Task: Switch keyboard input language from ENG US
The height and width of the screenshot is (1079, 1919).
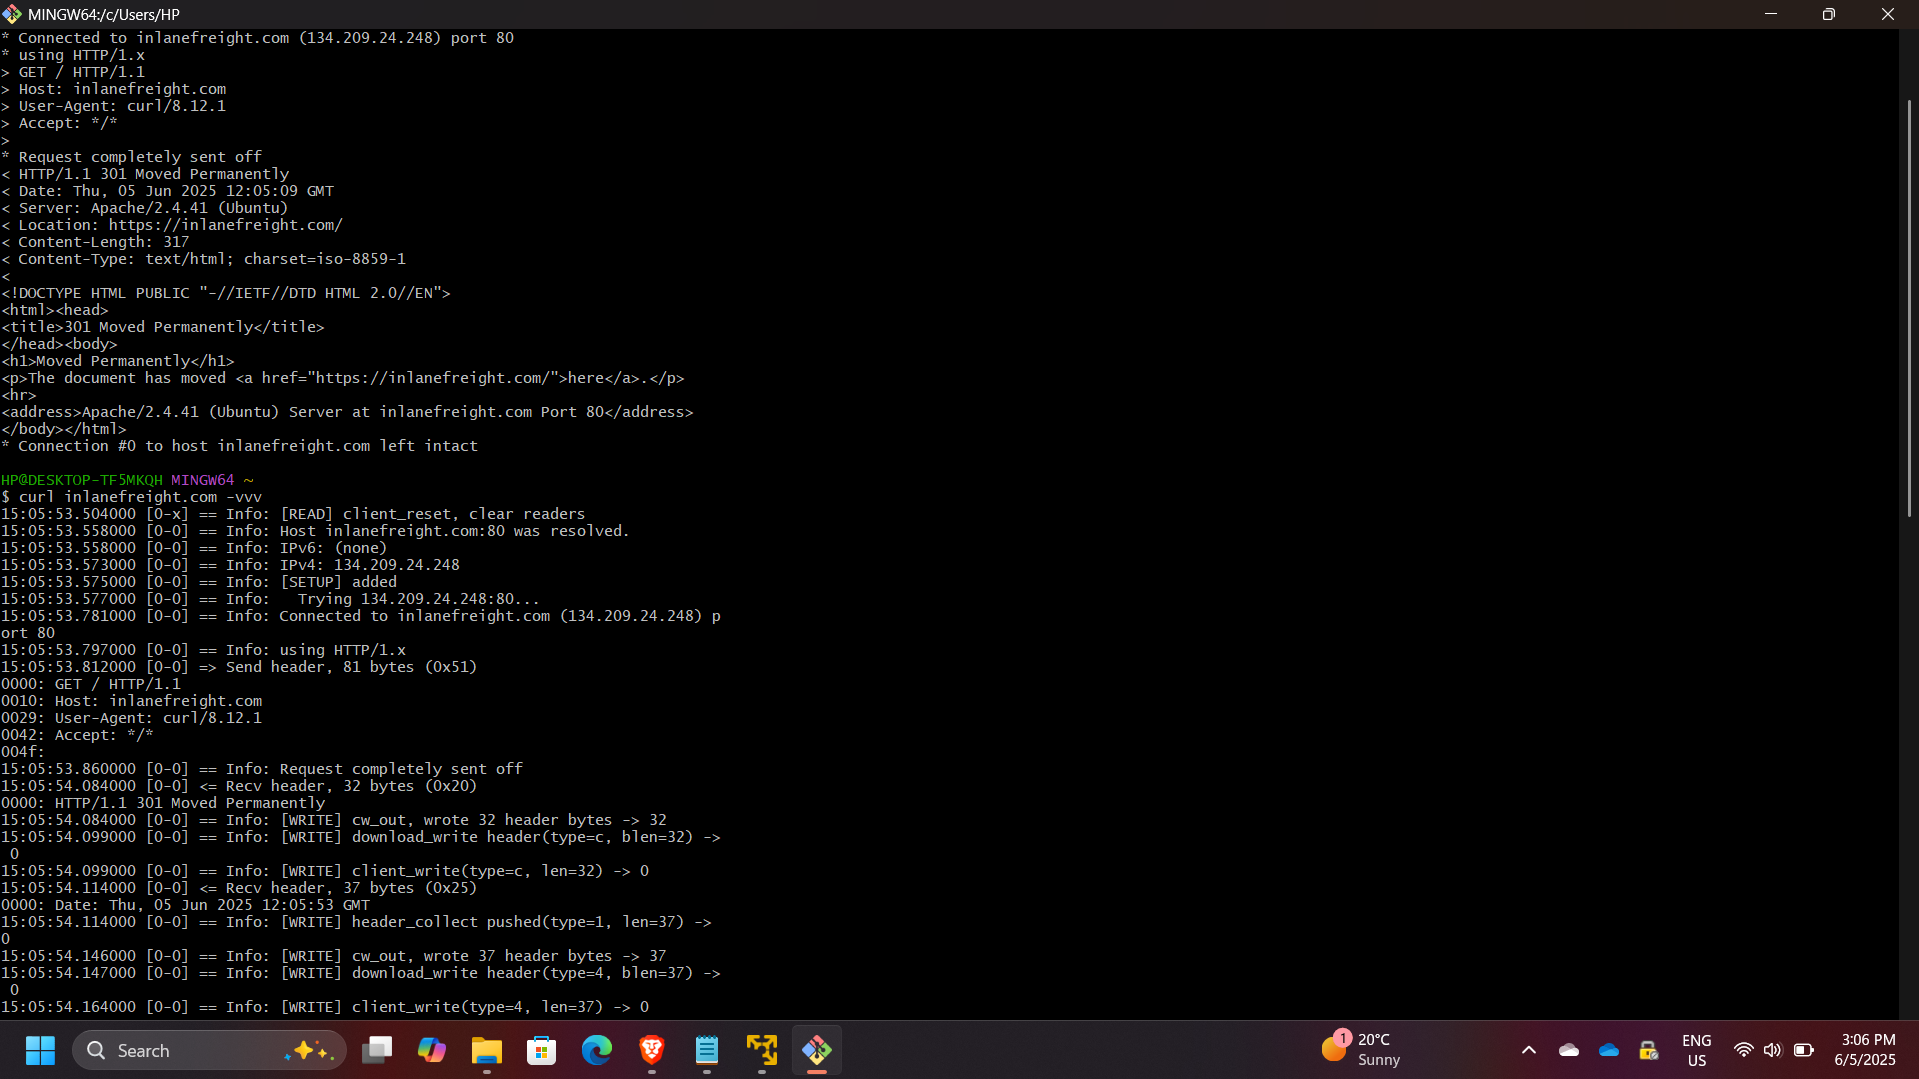Action: coord(1697,1050)
